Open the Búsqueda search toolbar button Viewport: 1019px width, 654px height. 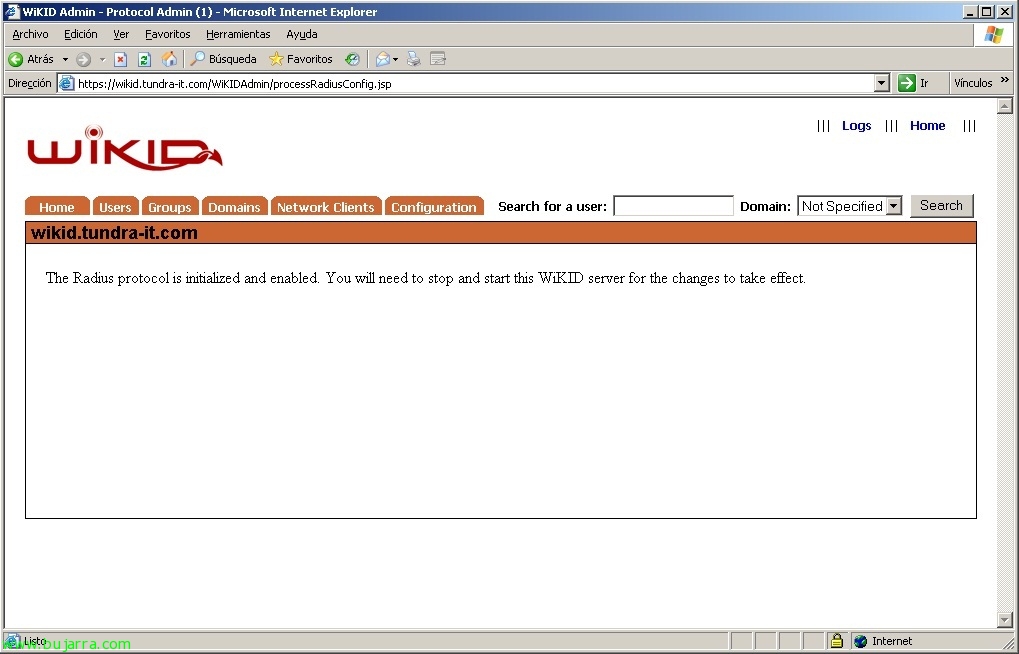coord(223,59)
